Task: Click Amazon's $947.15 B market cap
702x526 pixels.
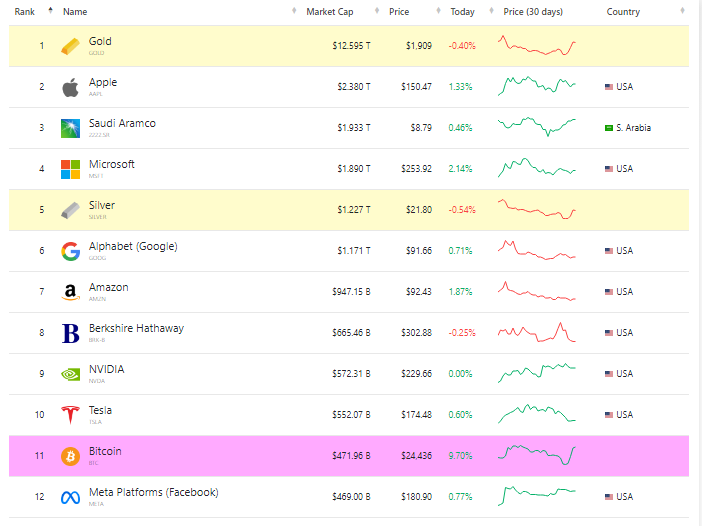Action: [351, 292]
